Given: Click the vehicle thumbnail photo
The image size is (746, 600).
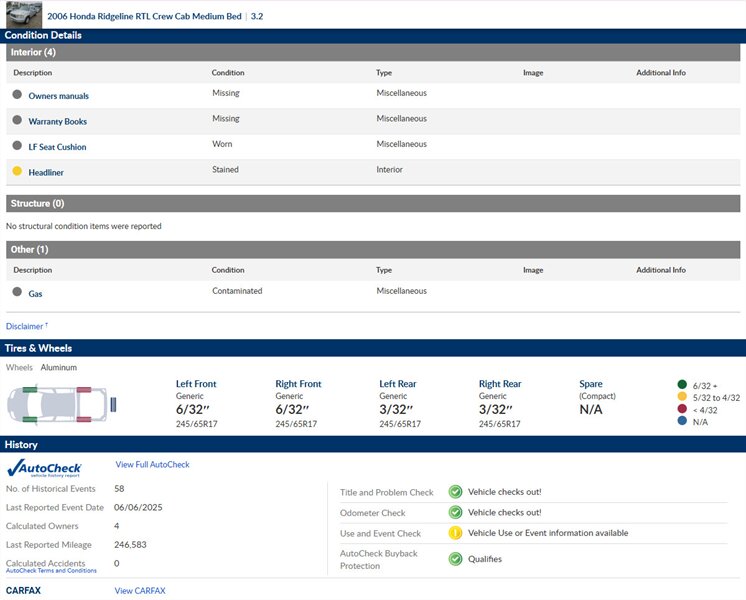Looking at the screenshot, I should point(23,14).
